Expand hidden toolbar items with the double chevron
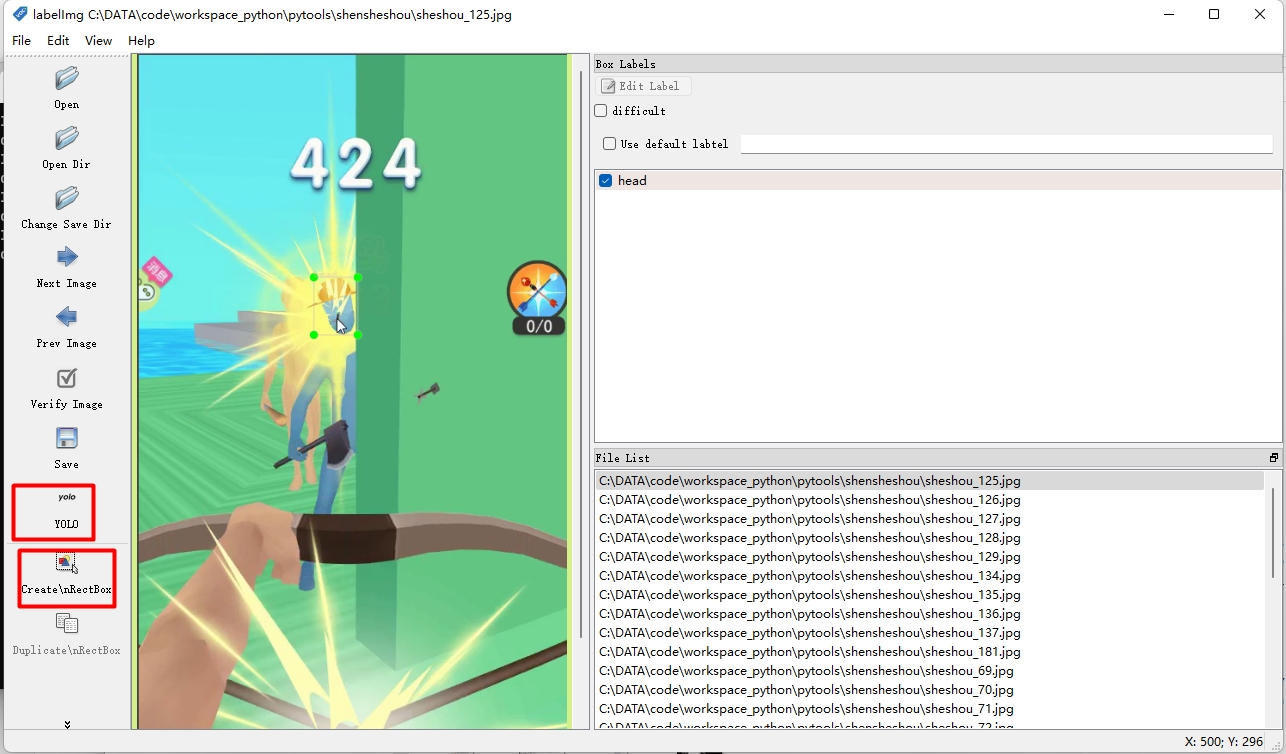Image resolution: width=1286 pixels, height=754 pixels. (x=67, y=725)
